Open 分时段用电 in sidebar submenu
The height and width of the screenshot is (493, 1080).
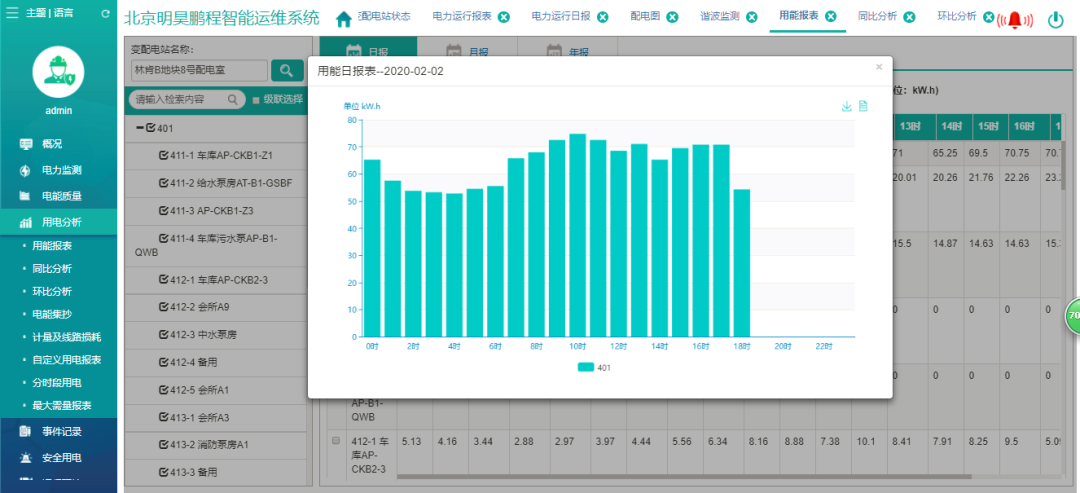pos(57,382)
